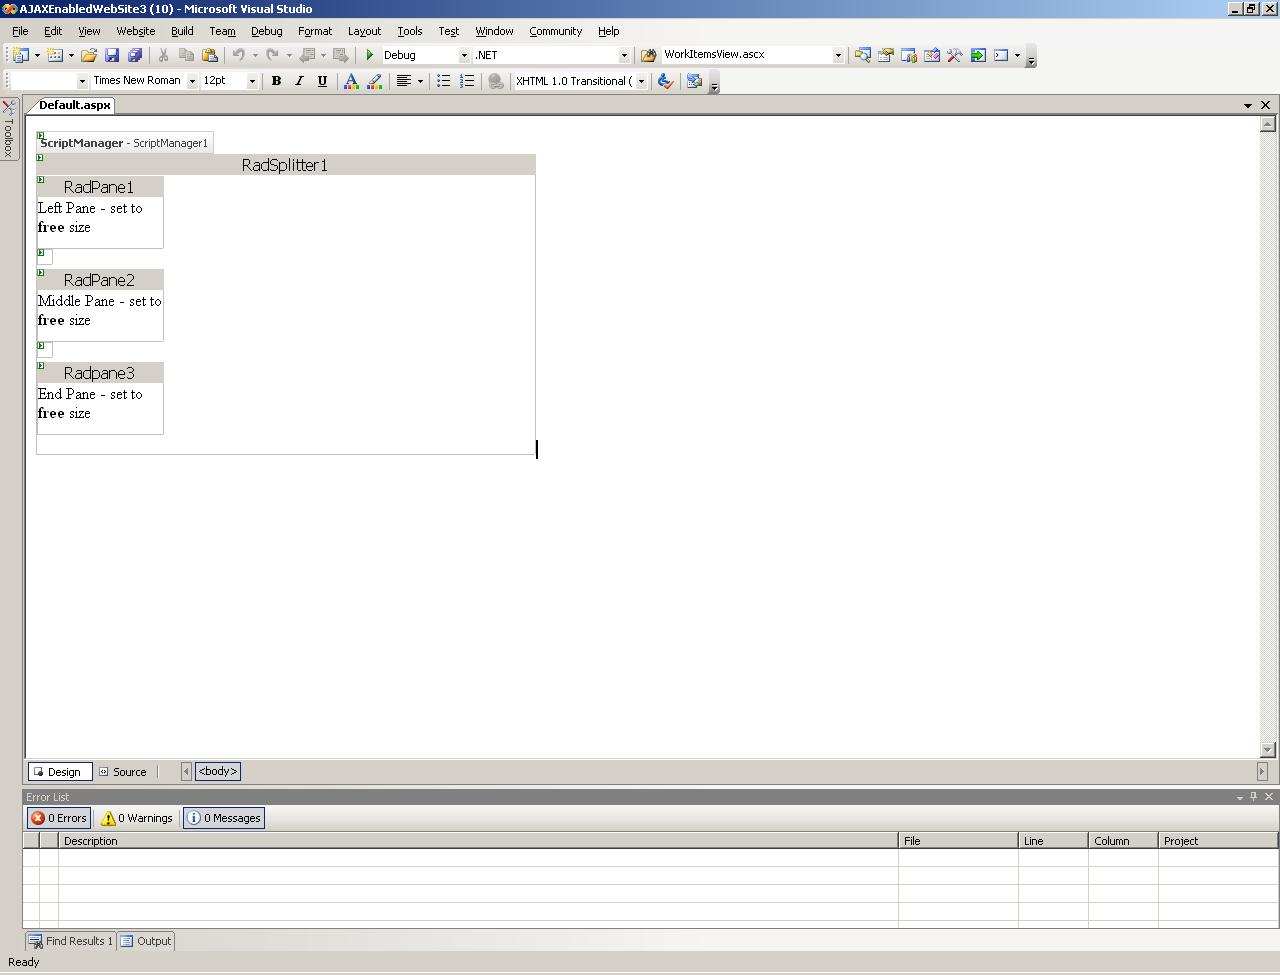Open the Properties Window icon
This screenshot has height=975, width=1280.
[x=885, y=55]
